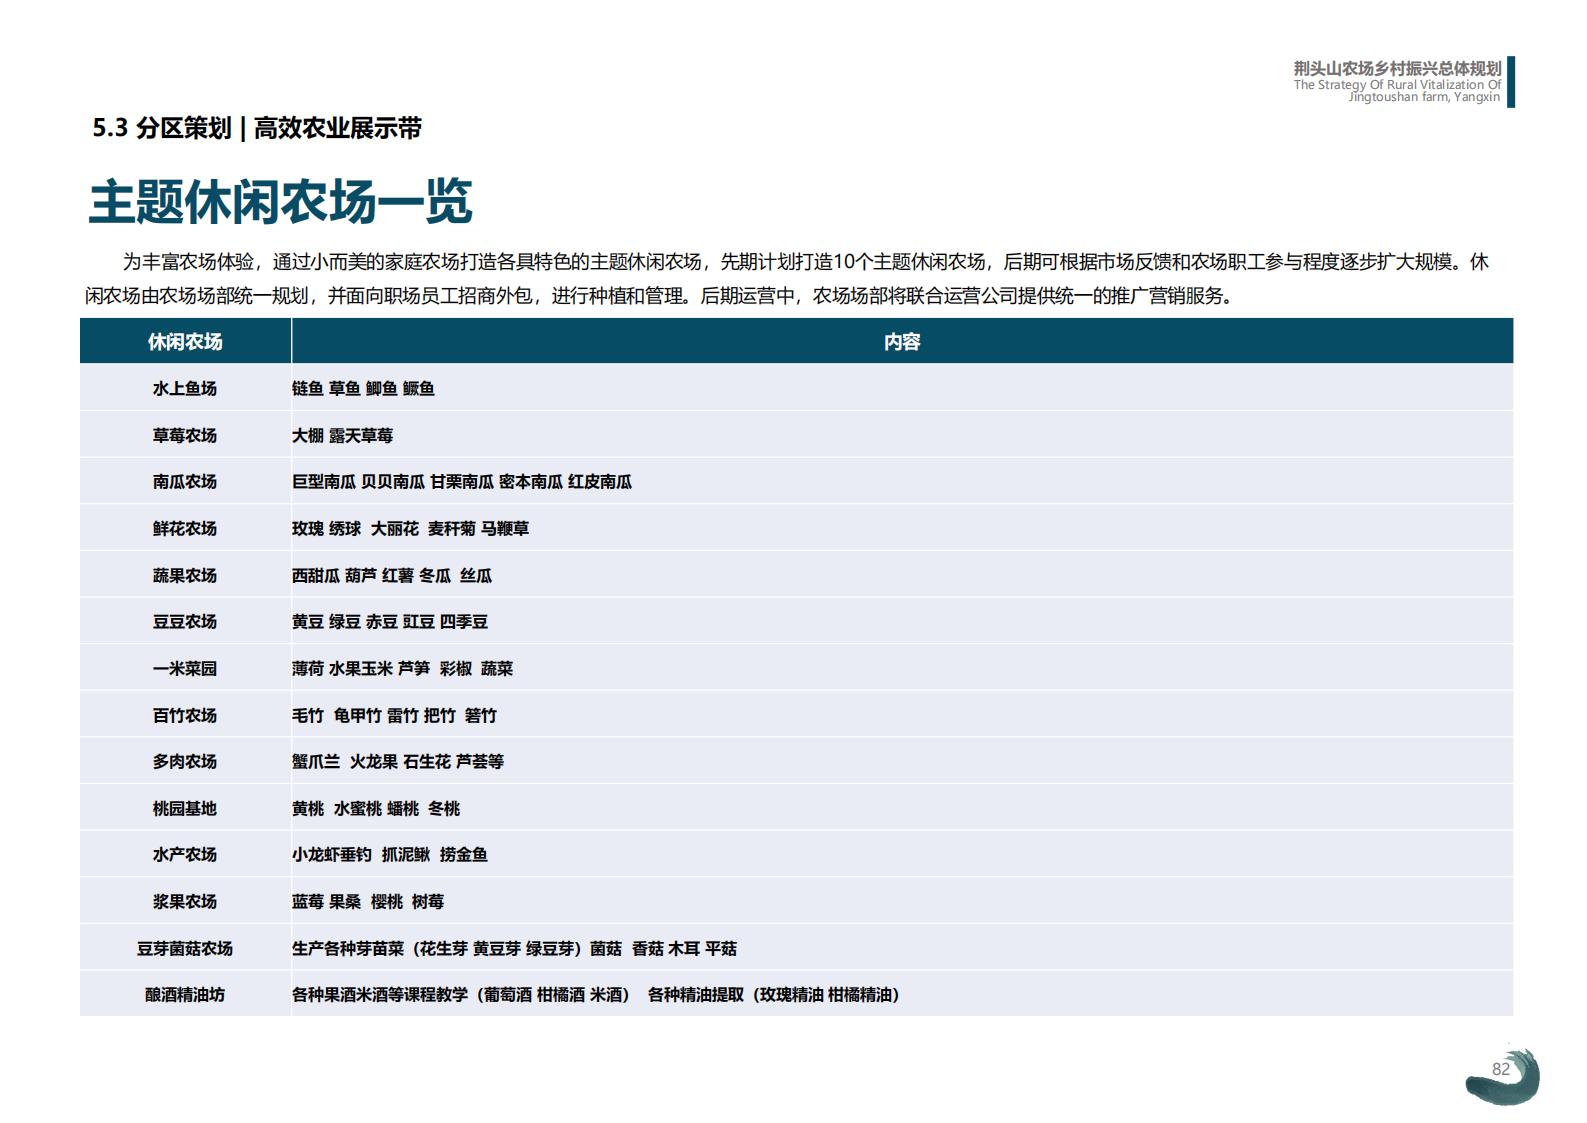Select the 水产农场 row label
Image resolution: width=1587 pixels, height=1123 pixels.
pos(185,854)
